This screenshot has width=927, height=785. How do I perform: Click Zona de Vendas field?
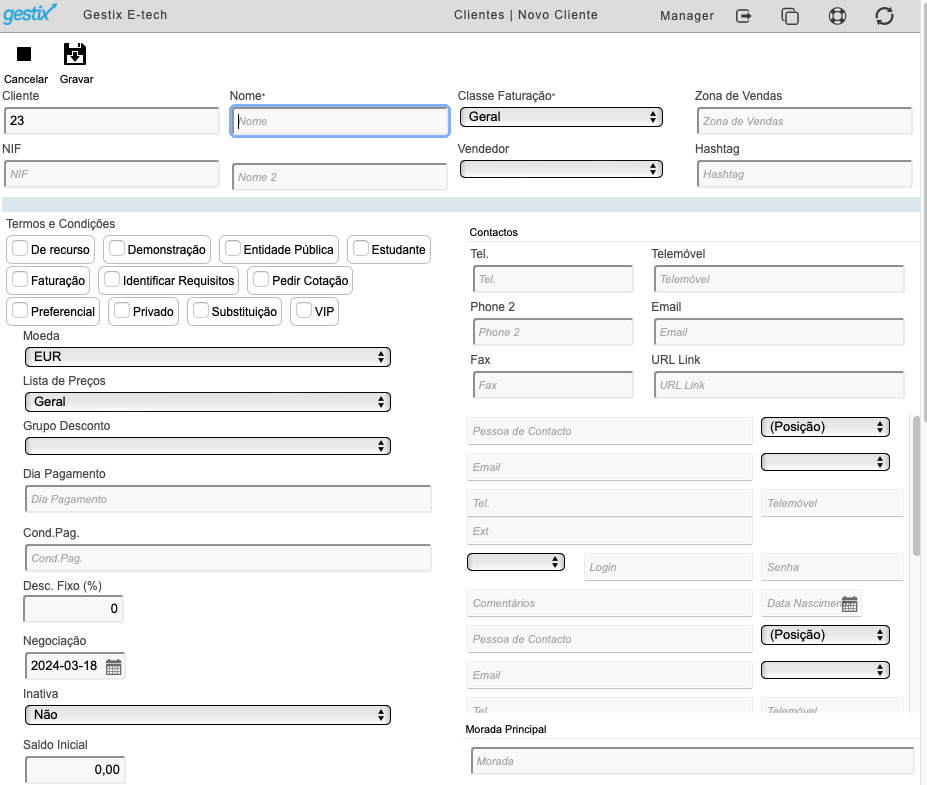click(805, 121)
